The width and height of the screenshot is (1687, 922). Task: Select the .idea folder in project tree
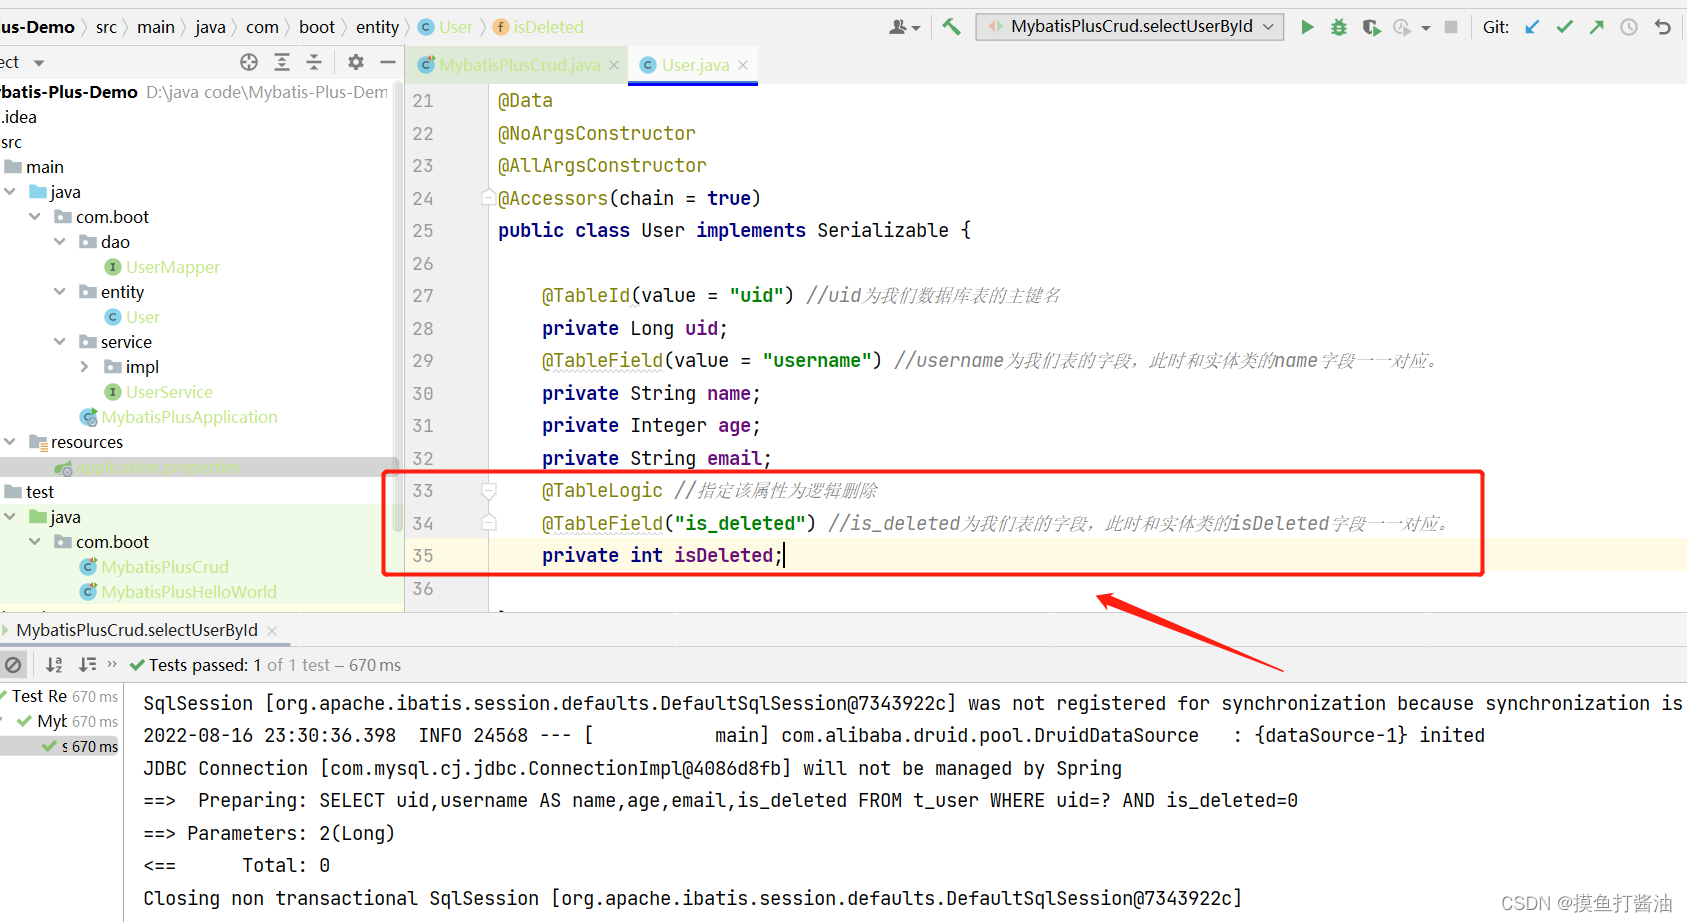click(19, 117)
